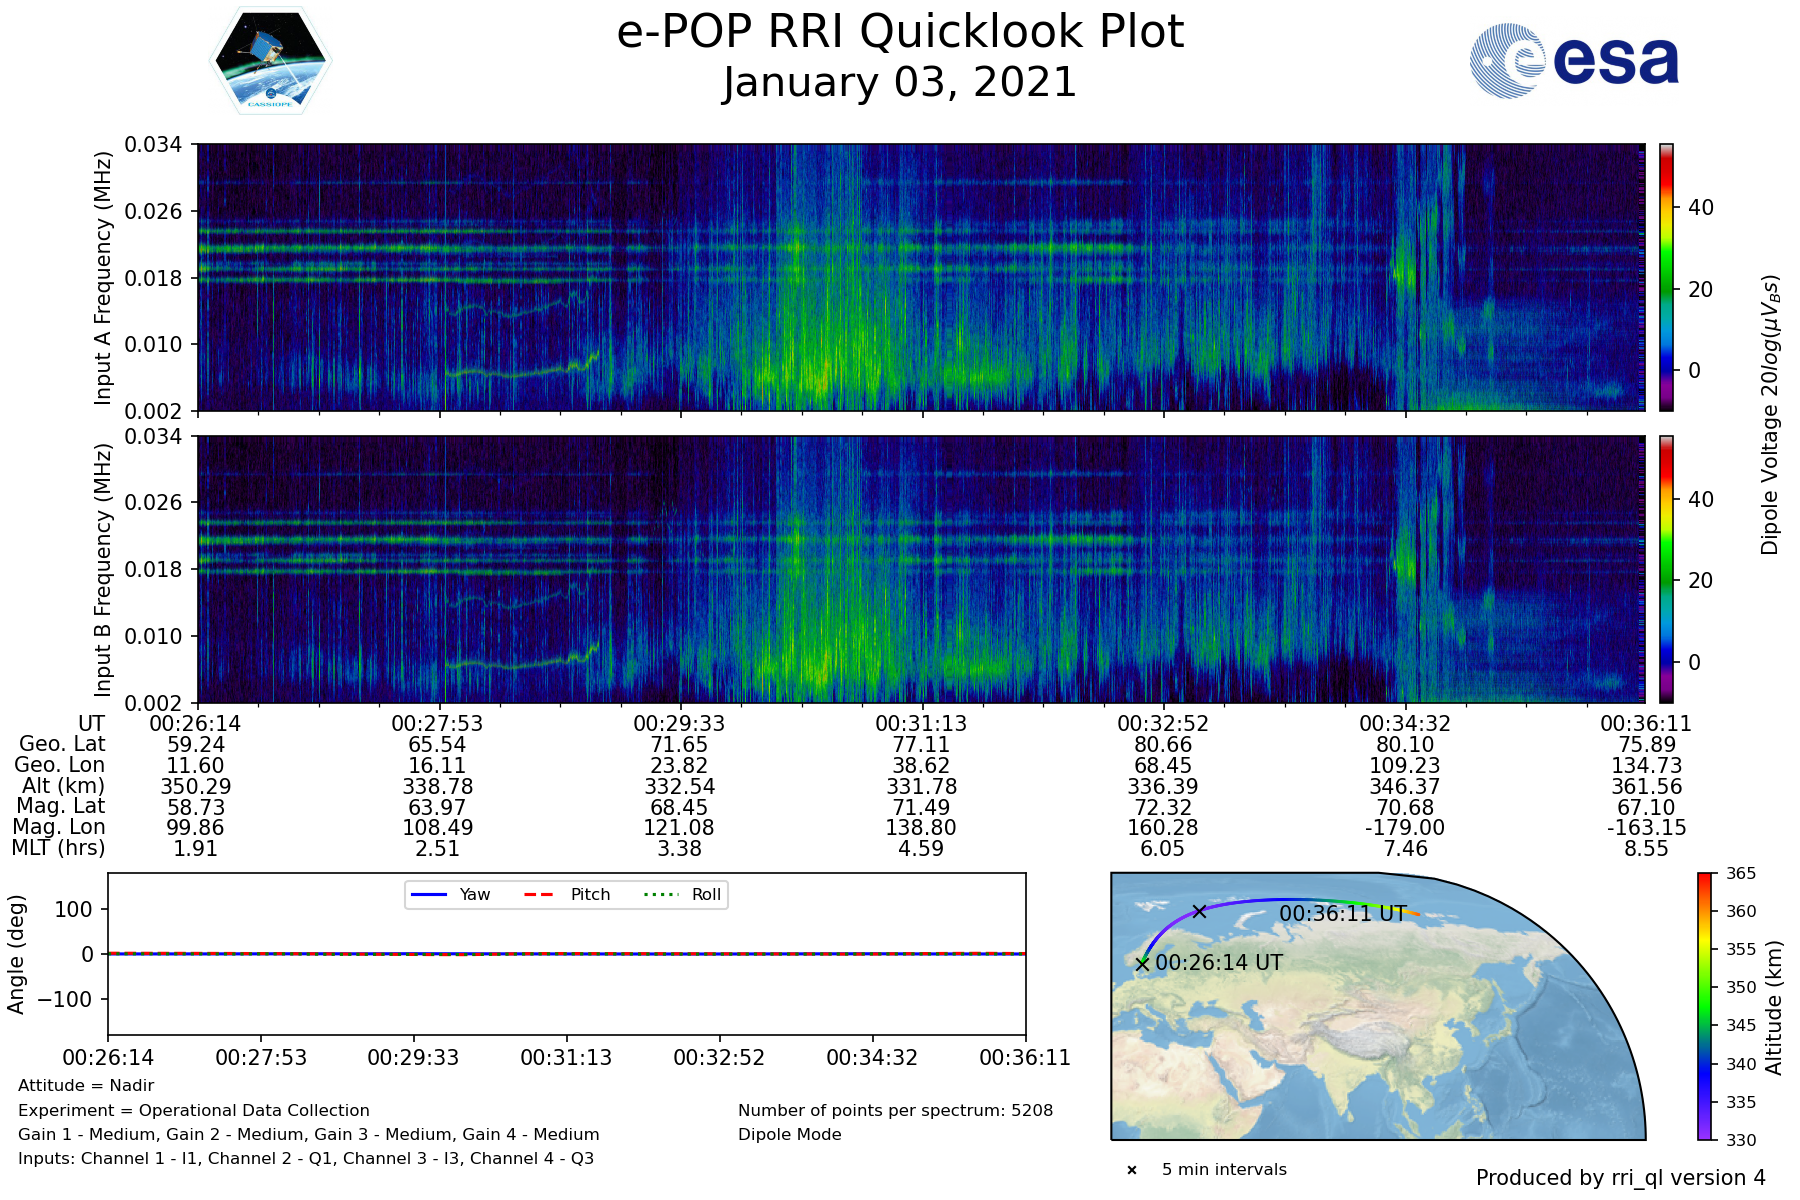Click the blue Yaw legend line

[428, 894]
